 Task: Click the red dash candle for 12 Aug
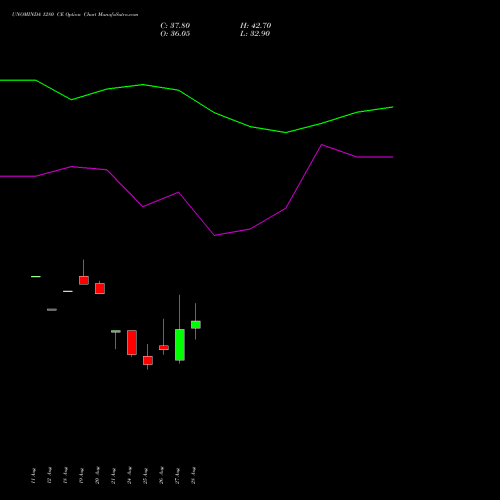click(52, 310)
